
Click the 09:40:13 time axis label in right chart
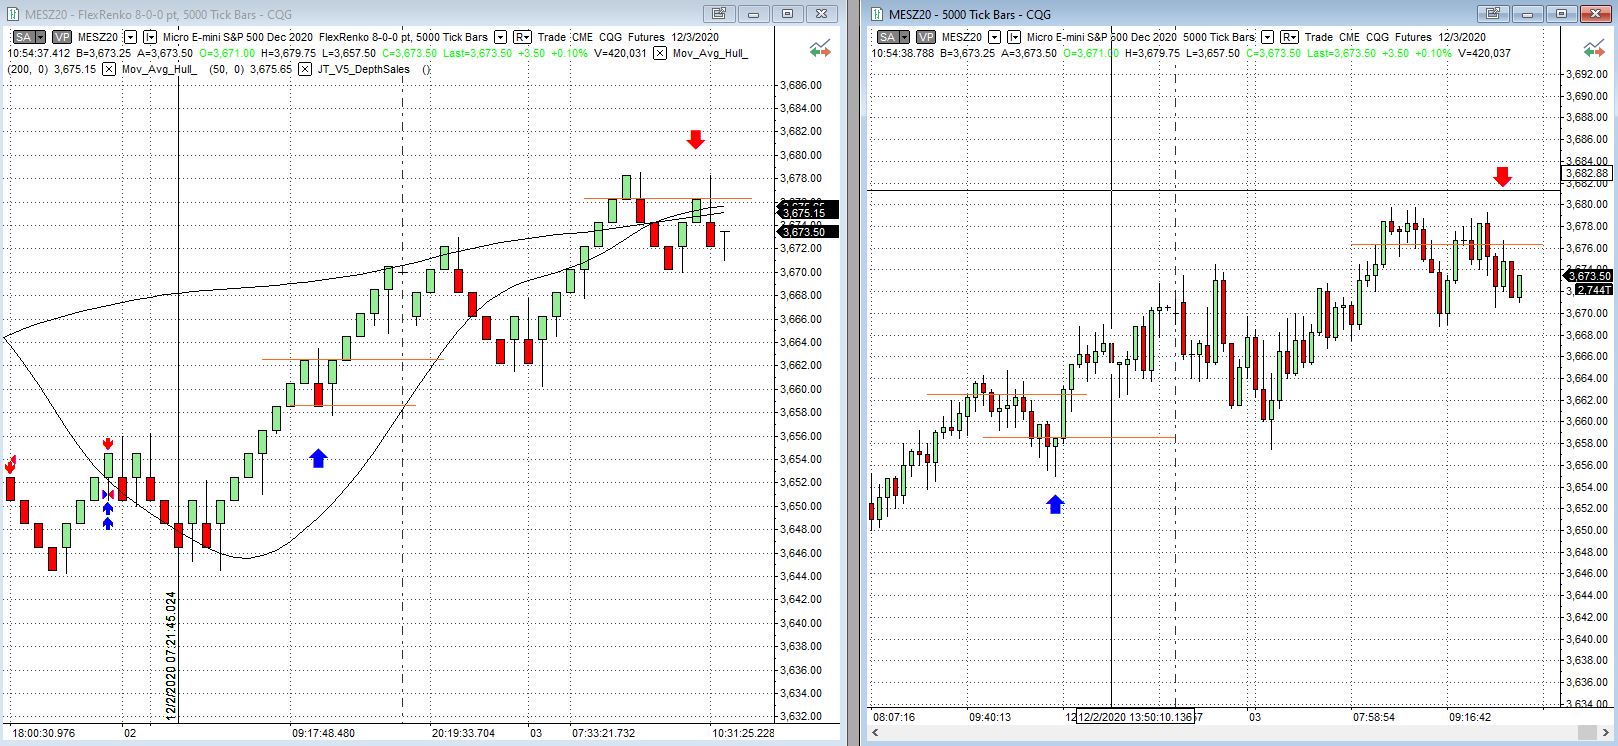(990, 717)
